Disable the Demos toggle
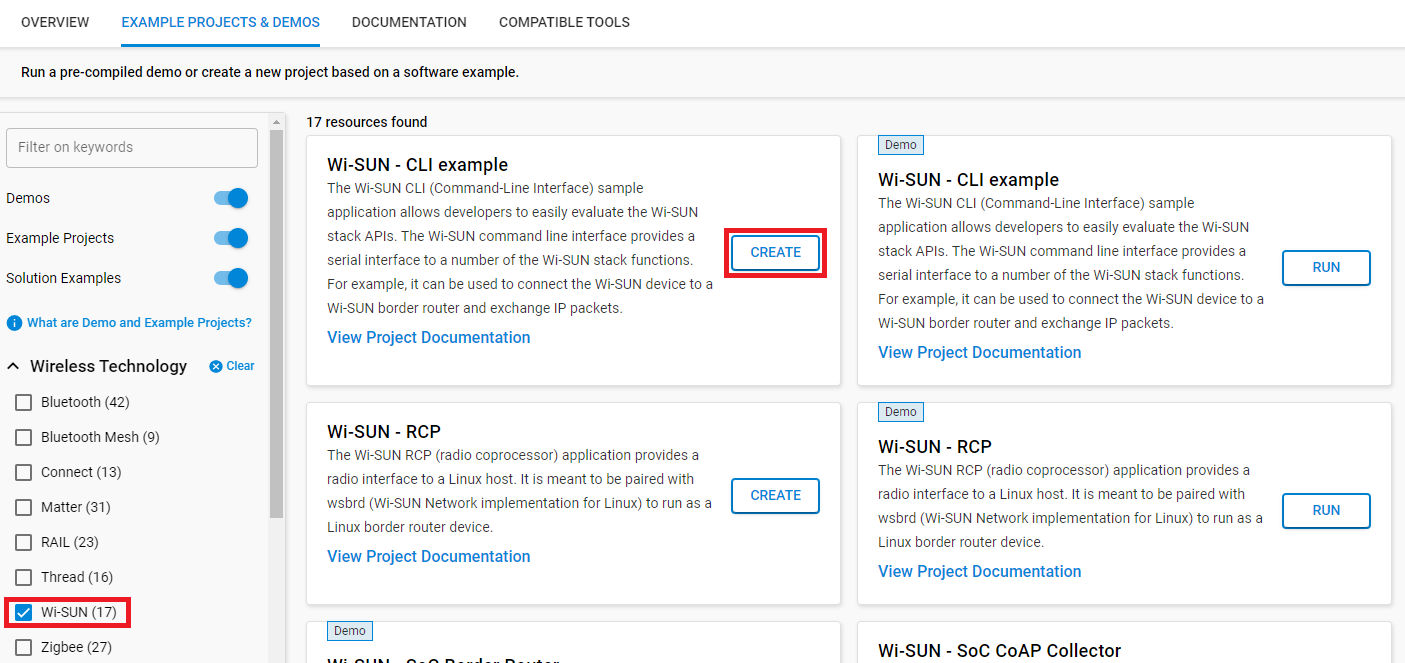The width and height of the screenshot is (1405, 663). 230,198
